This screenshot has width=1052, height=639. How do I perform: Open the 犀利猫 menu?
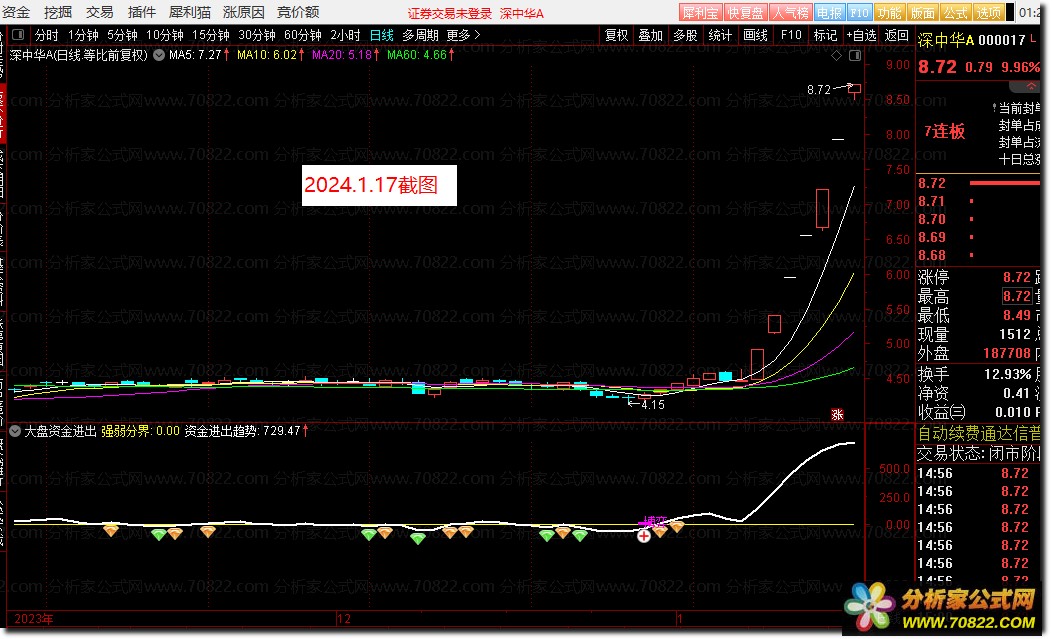pos(190,12)
